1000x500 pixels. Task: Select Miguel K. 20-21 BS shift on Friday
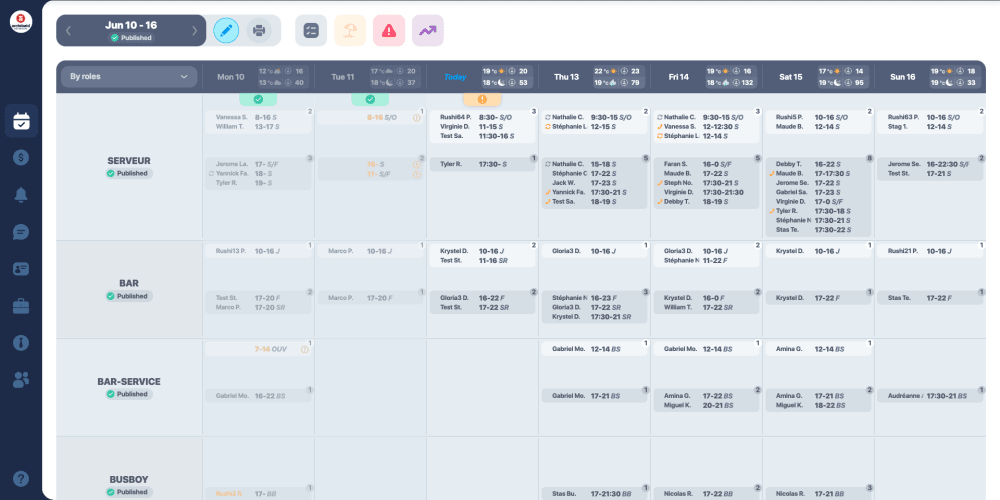[706, 406]
